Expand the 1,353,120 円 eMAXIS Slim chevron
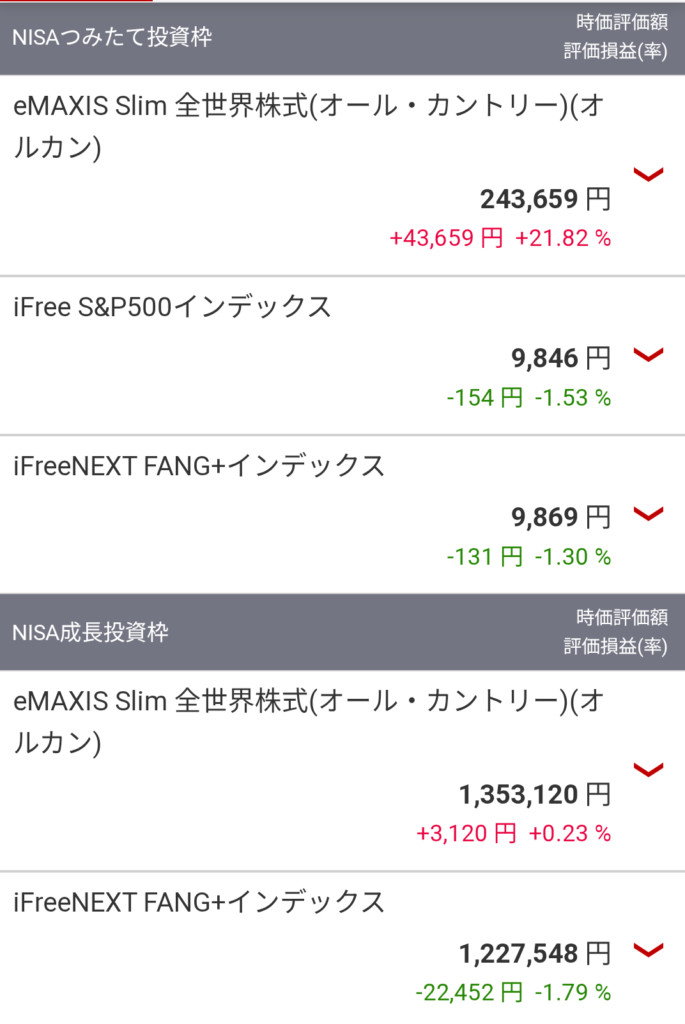 point(649,769)
